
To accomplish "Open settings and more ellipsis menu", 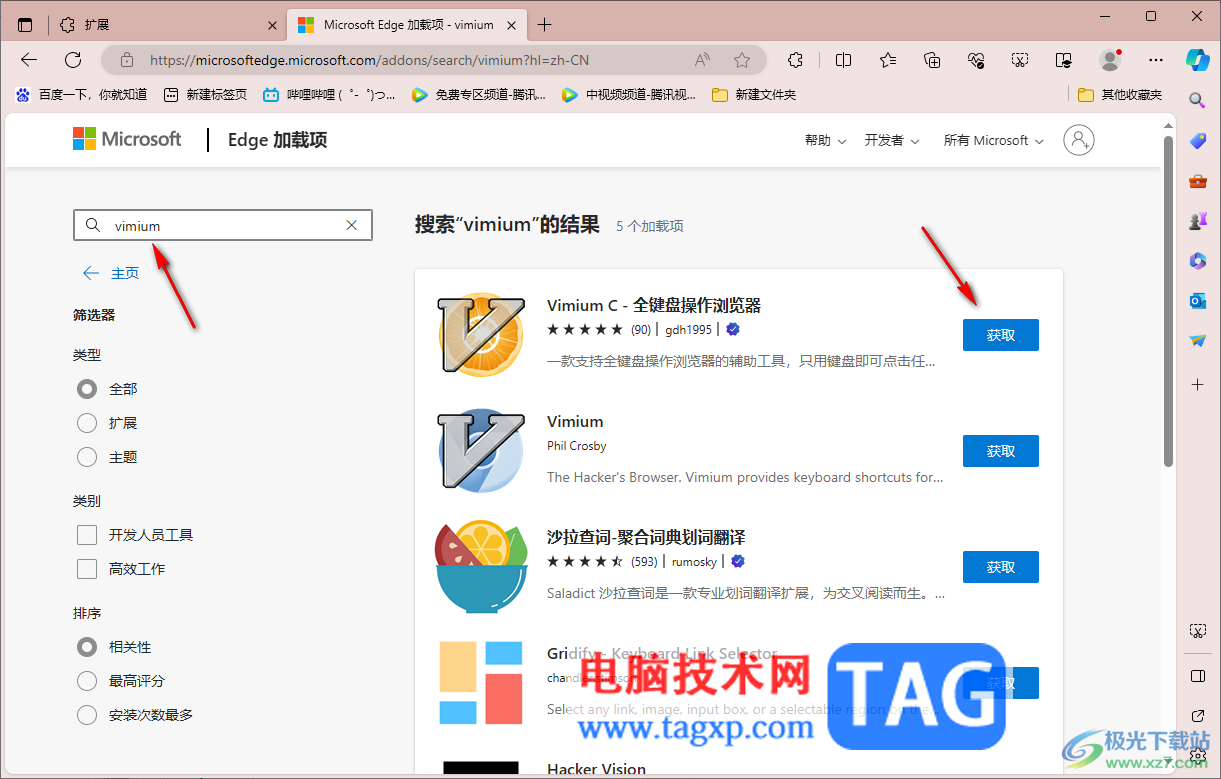I will tap(1156, 60).
